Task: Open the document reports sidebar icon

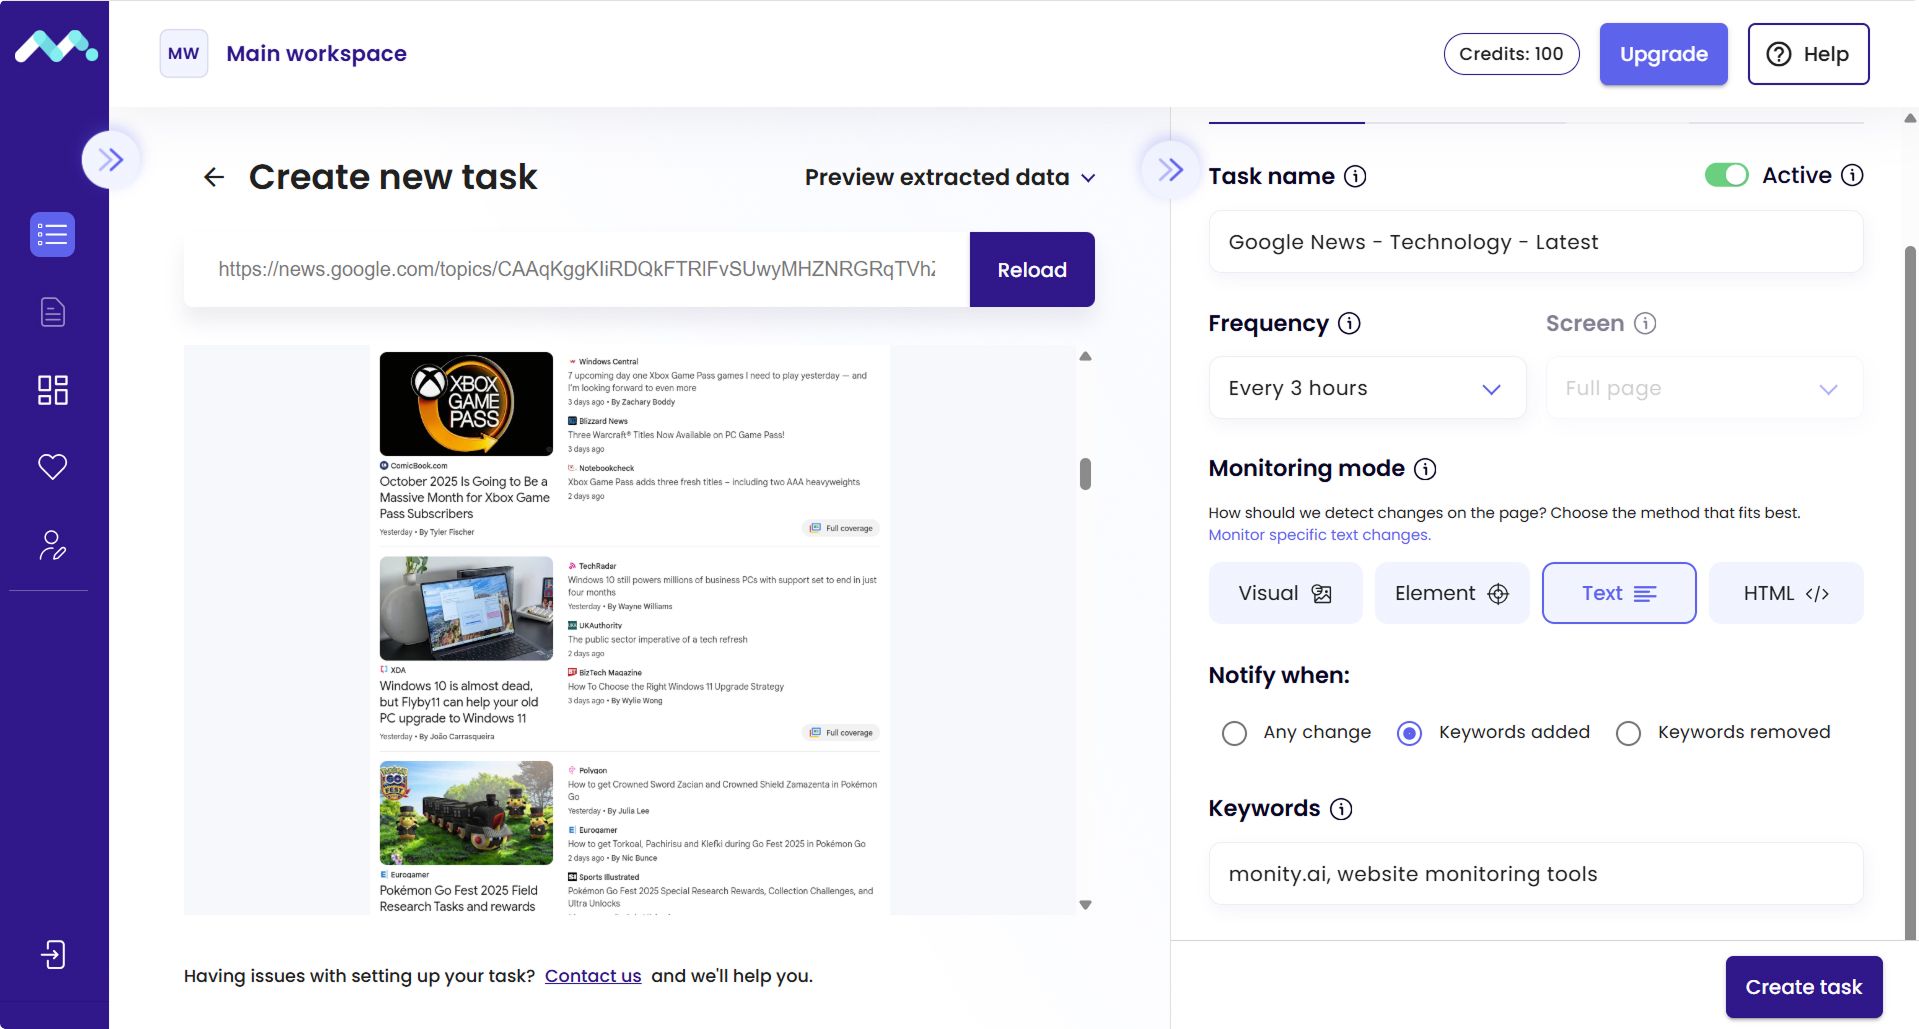Action: tap(52, 312)
